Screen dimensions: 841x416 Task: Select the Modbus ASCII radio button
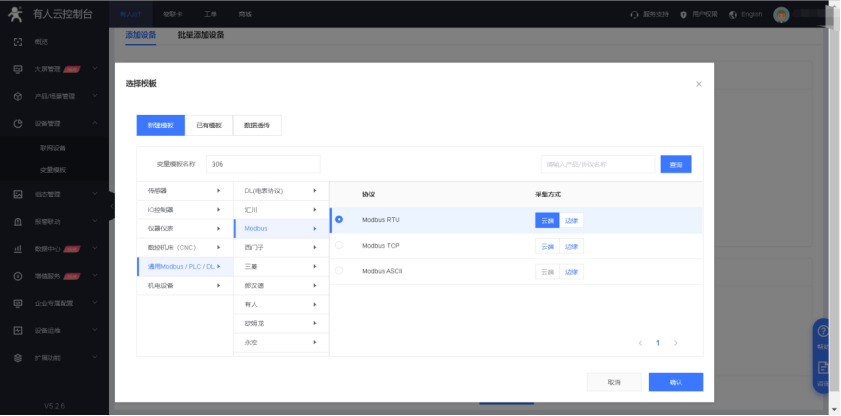pos(339,271)
